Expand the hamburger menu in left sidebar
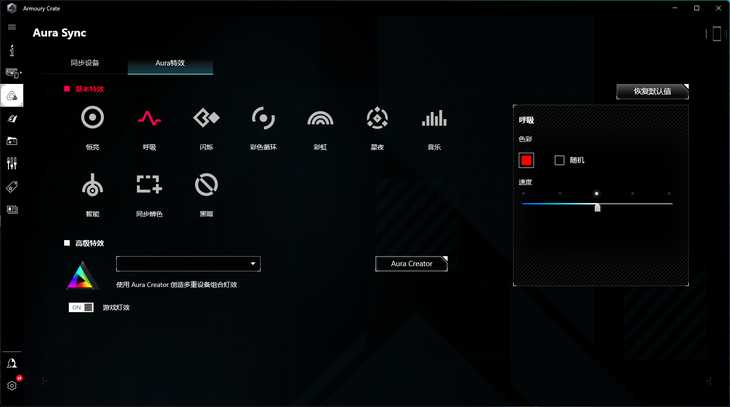This screenshot has height=407, width=730. pos(12,27)
